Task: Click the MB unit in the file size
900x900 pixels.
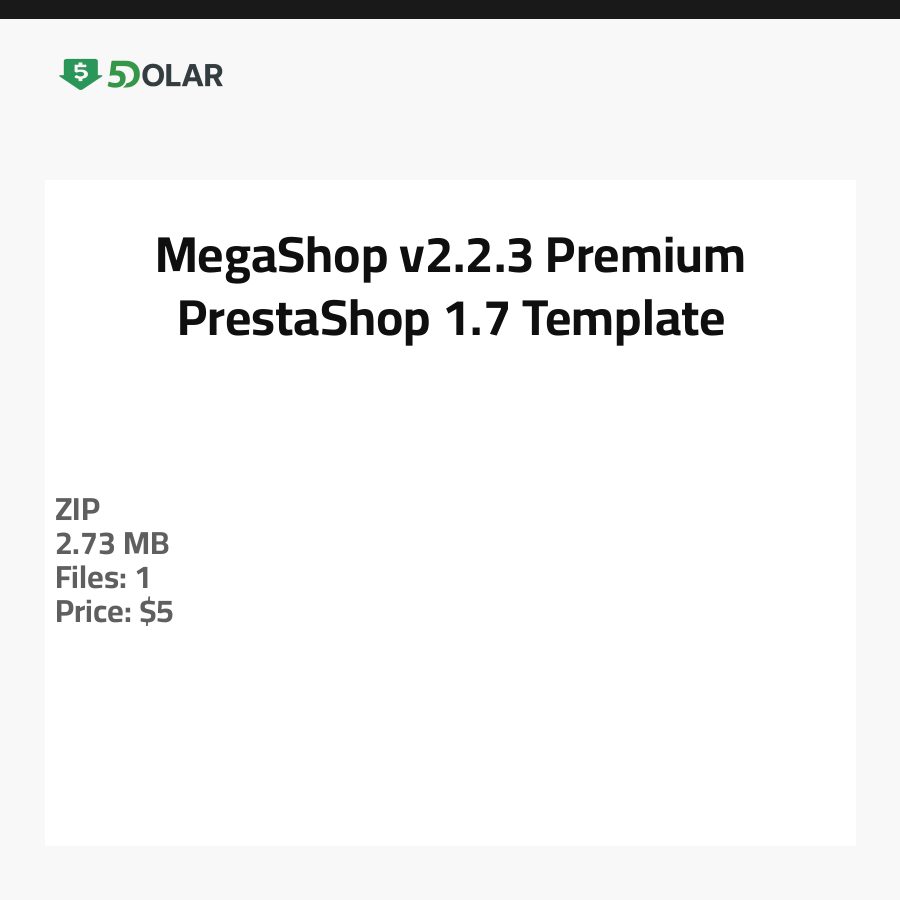Action: point(146,544)
